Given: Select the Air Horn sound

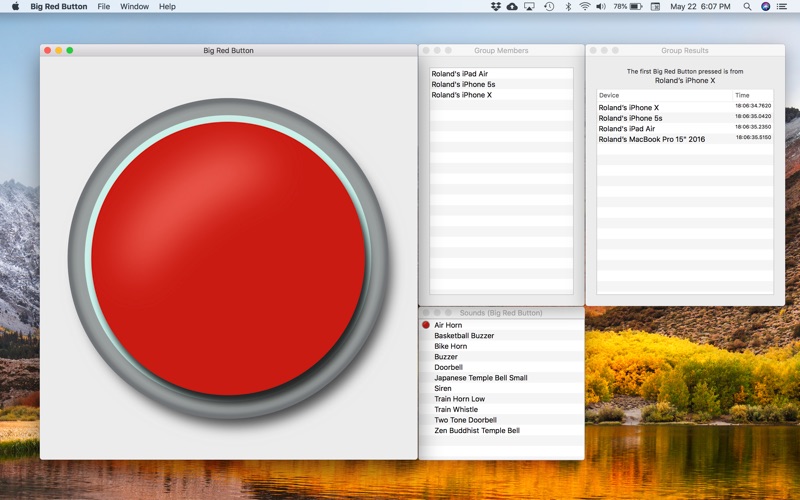Looking at the screenshot, I should click(x=502, y=325).
